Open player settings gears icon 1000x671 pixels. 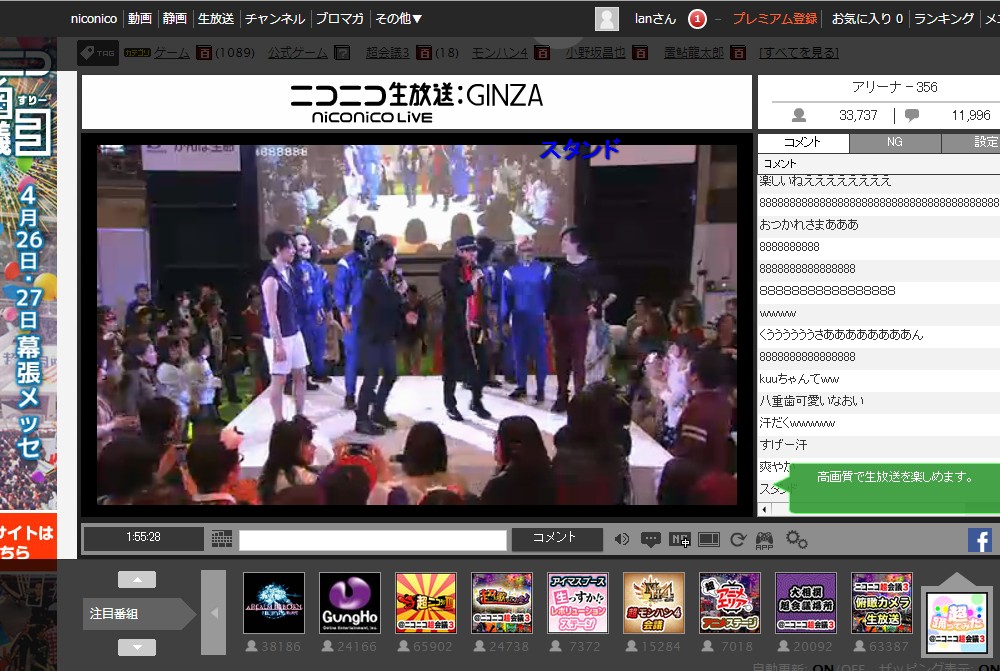pyautogui.click(x=797, y=540)
